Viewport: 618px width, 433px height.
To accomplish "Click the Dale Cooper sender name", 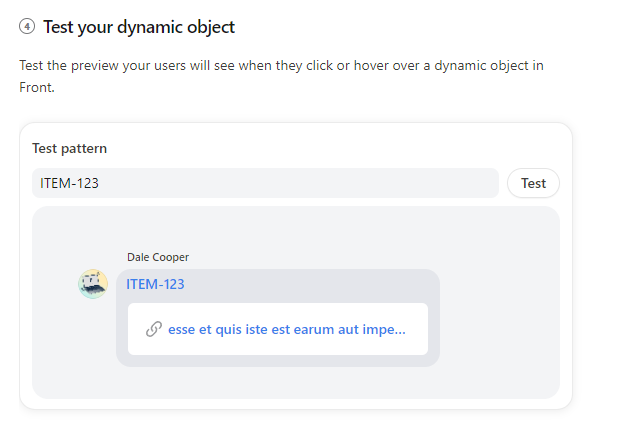I will coord(158,257).
